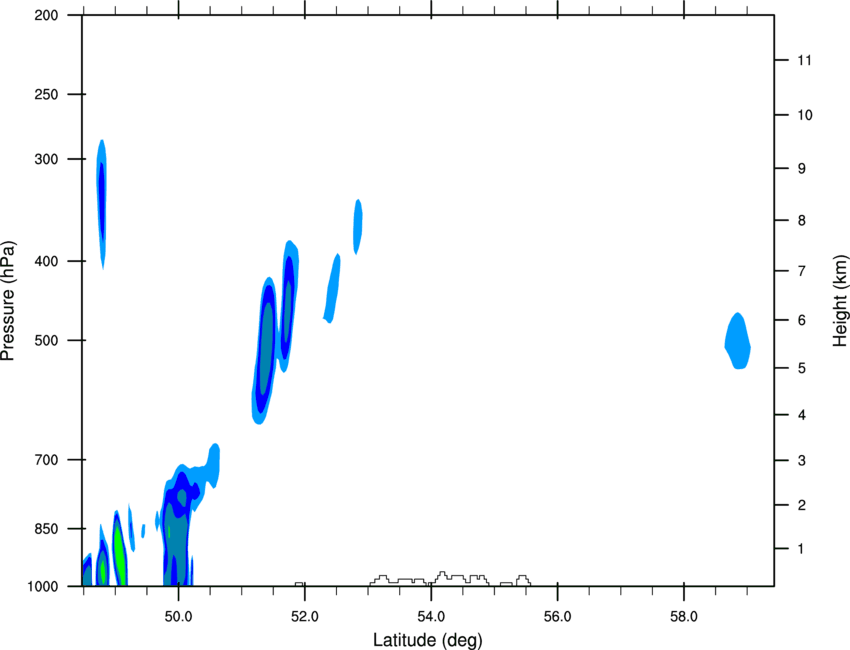The image size is (850, 650).
Task: Pick the 9 km height label
Action: pyautogui.click(x=802, y=169)
